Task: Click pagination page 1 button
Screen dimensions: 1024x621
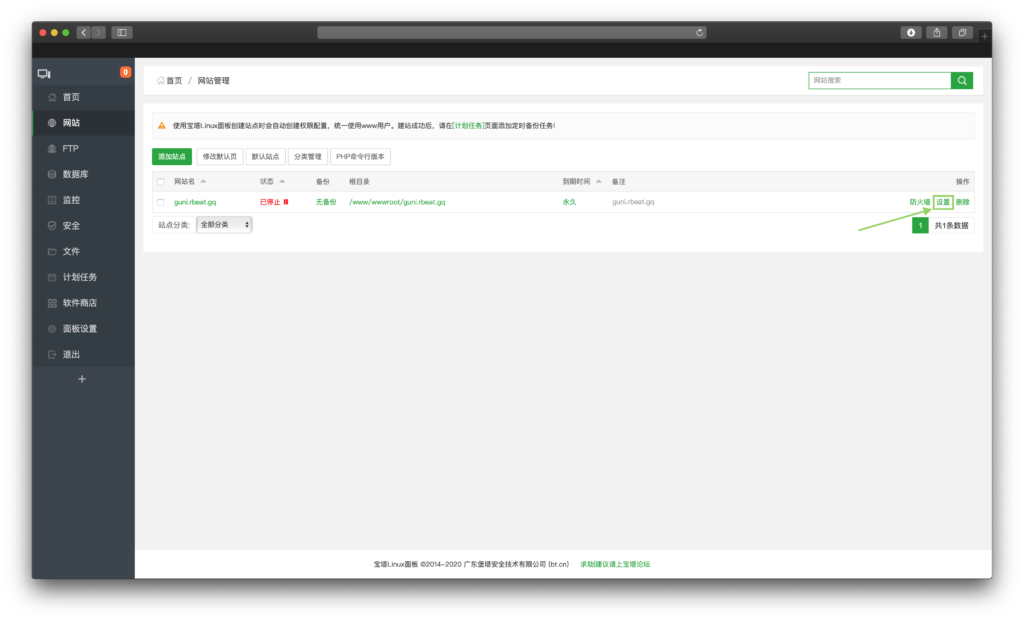Action: pyautogui.click(x=920, y=225)
